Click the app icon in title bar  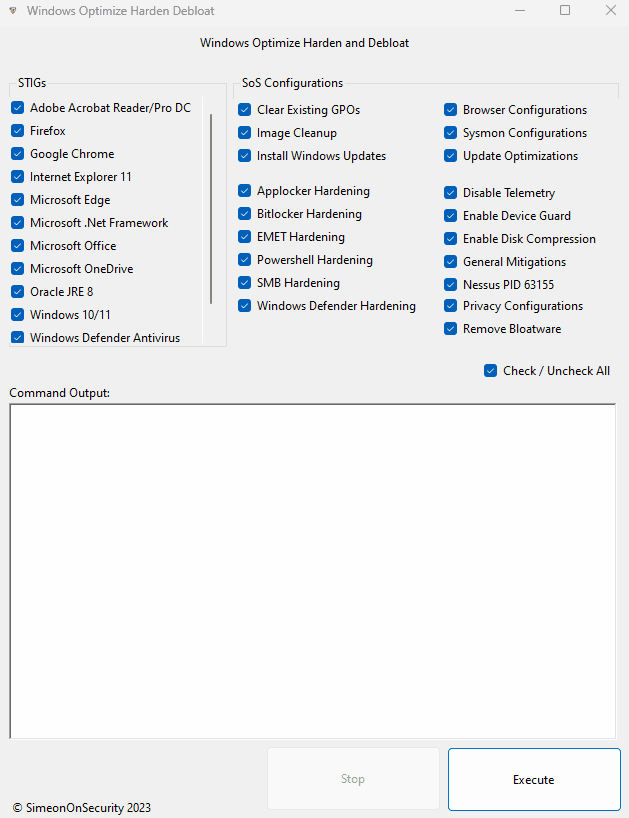[x=13, y=10]
